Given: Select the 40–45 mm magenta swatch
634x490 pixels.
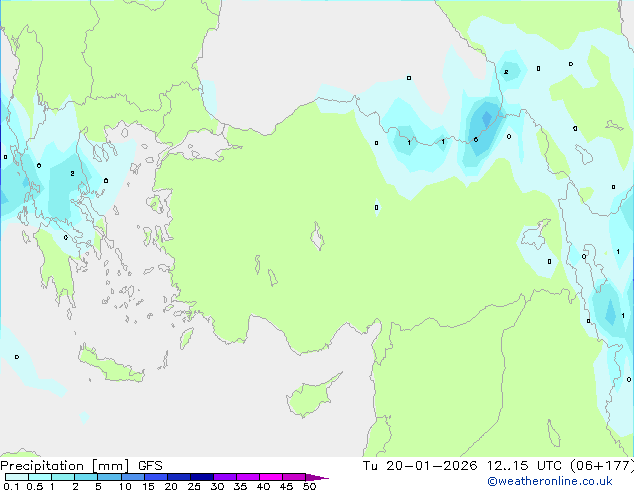Looking at the screenshot, I should (271, 477).
